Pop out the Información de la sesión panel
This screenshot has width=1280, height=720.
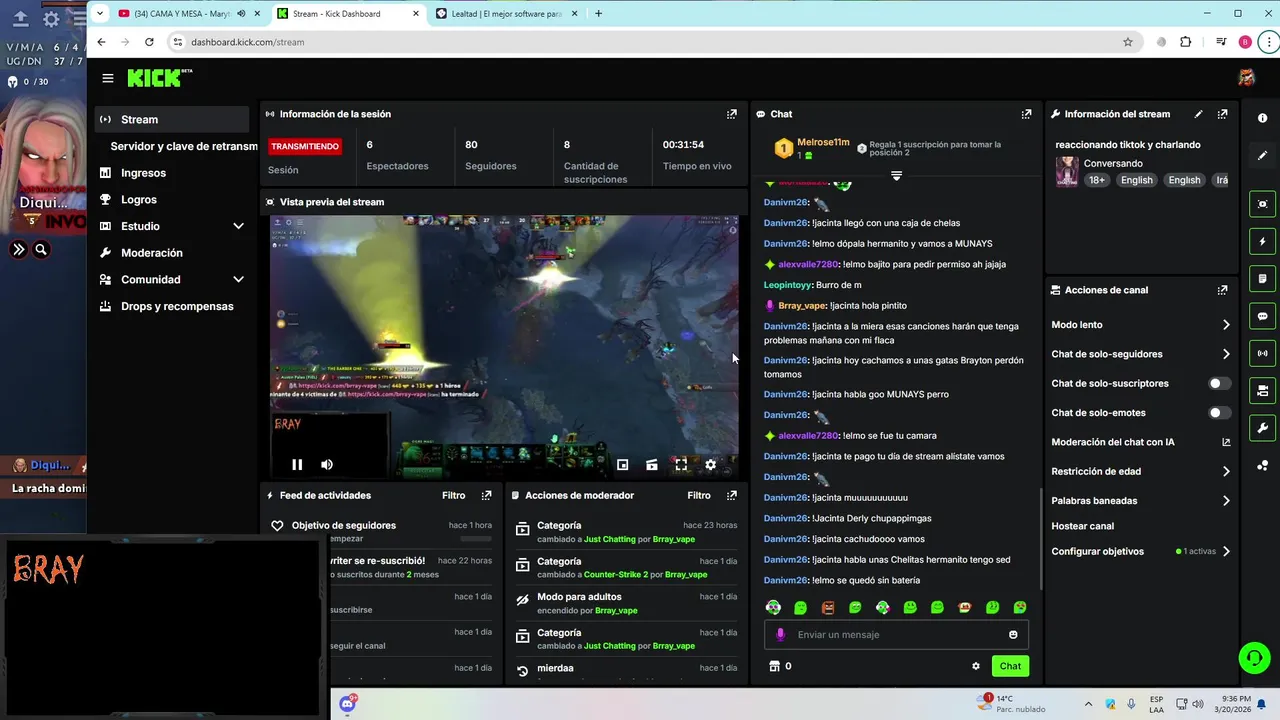click(732, 114)
